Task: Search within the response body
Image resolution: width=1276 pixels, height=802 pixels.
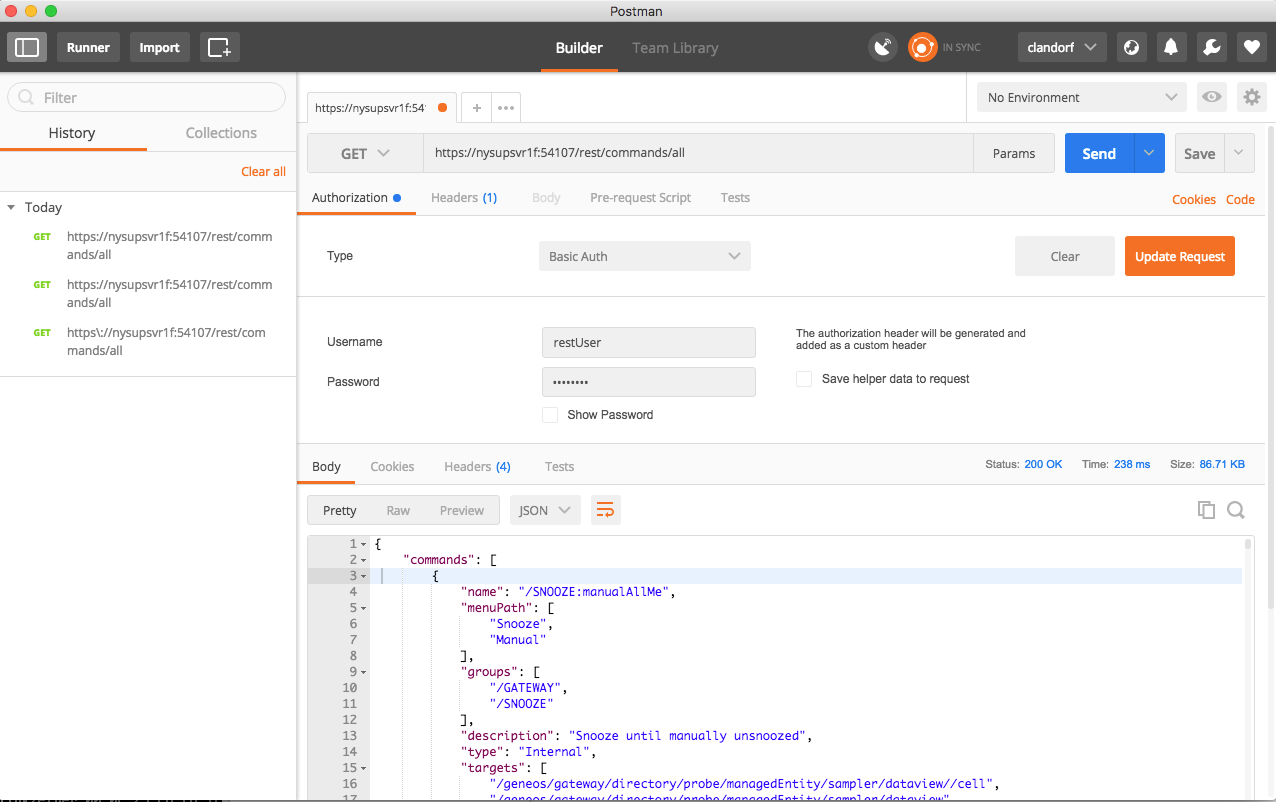Action: click(1236, 510)
